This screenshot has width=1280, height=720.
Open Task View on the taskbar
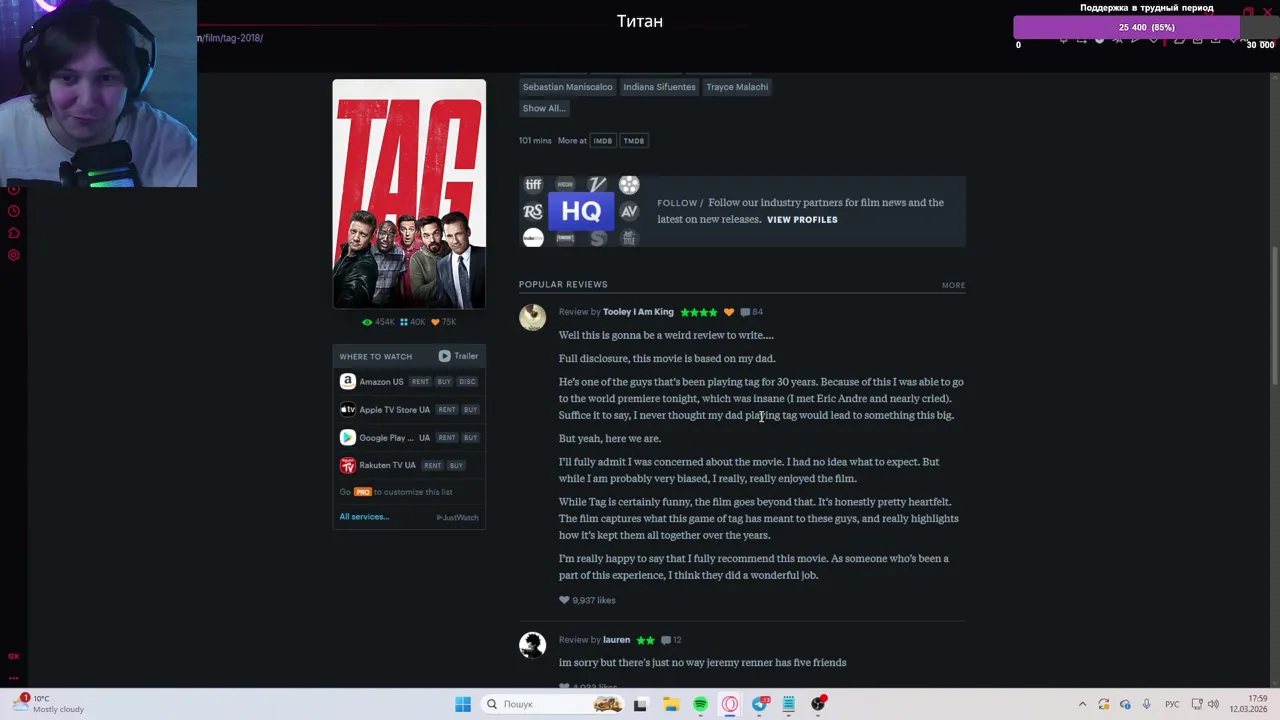(640, 704)
